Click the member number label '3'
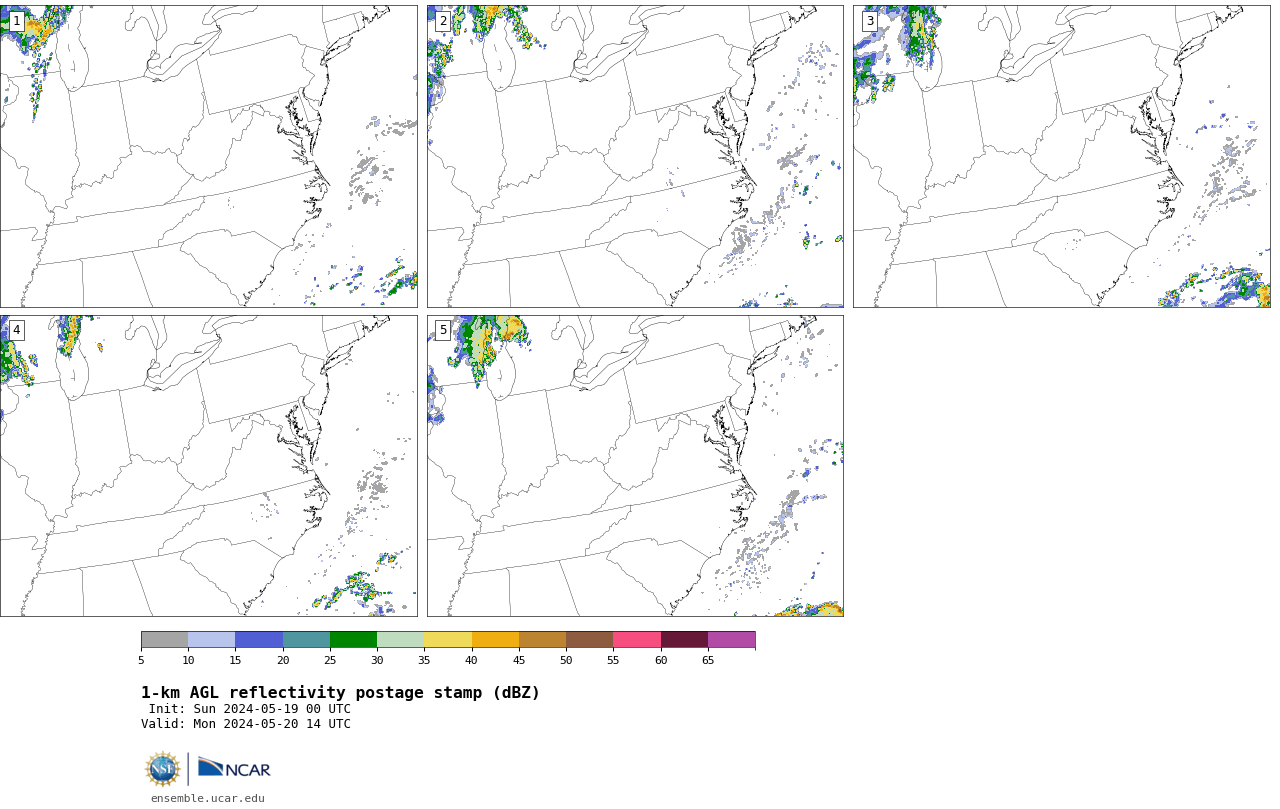 [869, 21]
